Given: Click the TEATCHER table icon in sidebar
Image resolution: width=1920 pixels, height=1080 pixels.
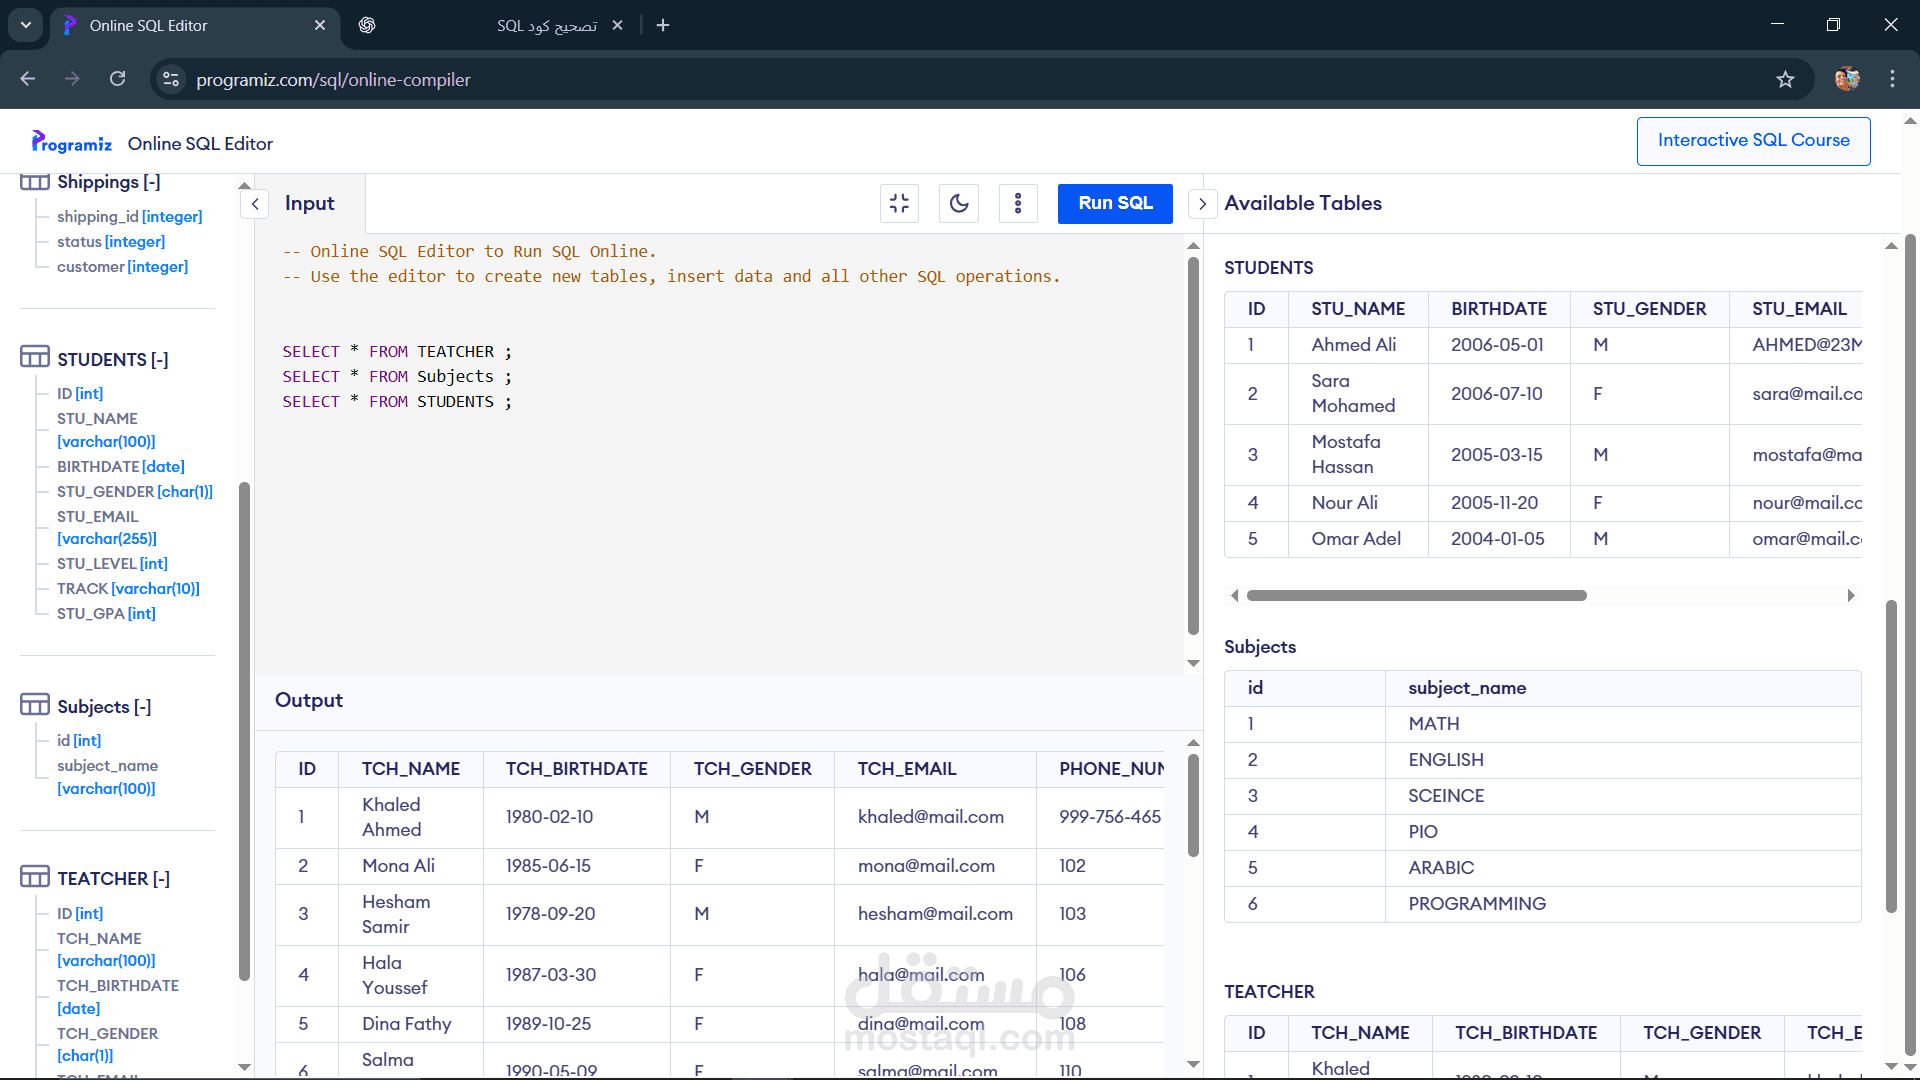Looking at the screenshot, I should pos(34,877).
